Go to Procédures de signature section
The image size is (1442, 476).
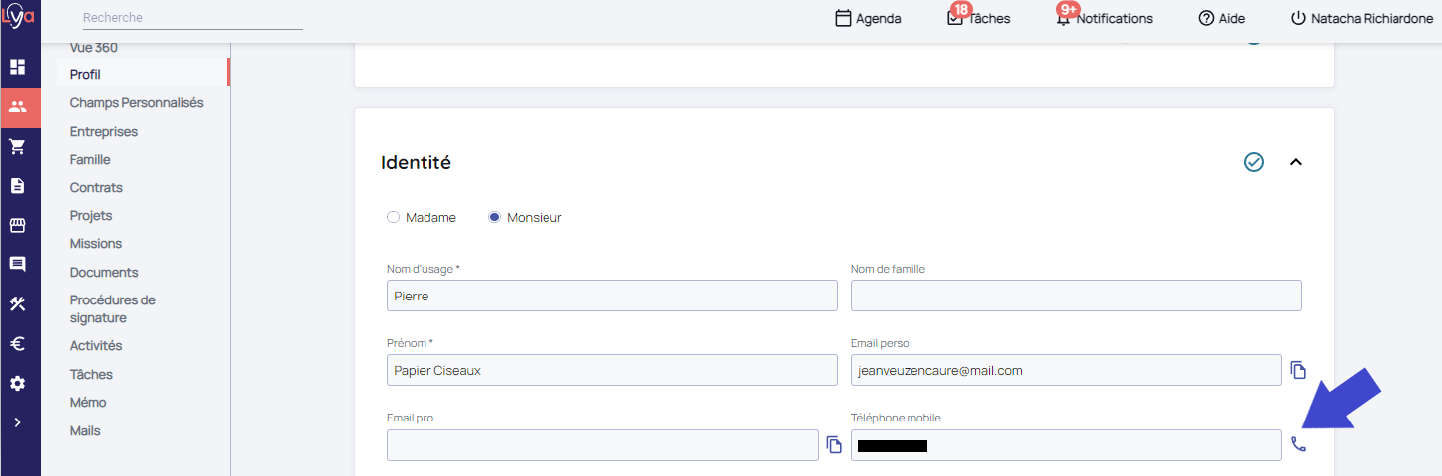[x=112, y=309]
